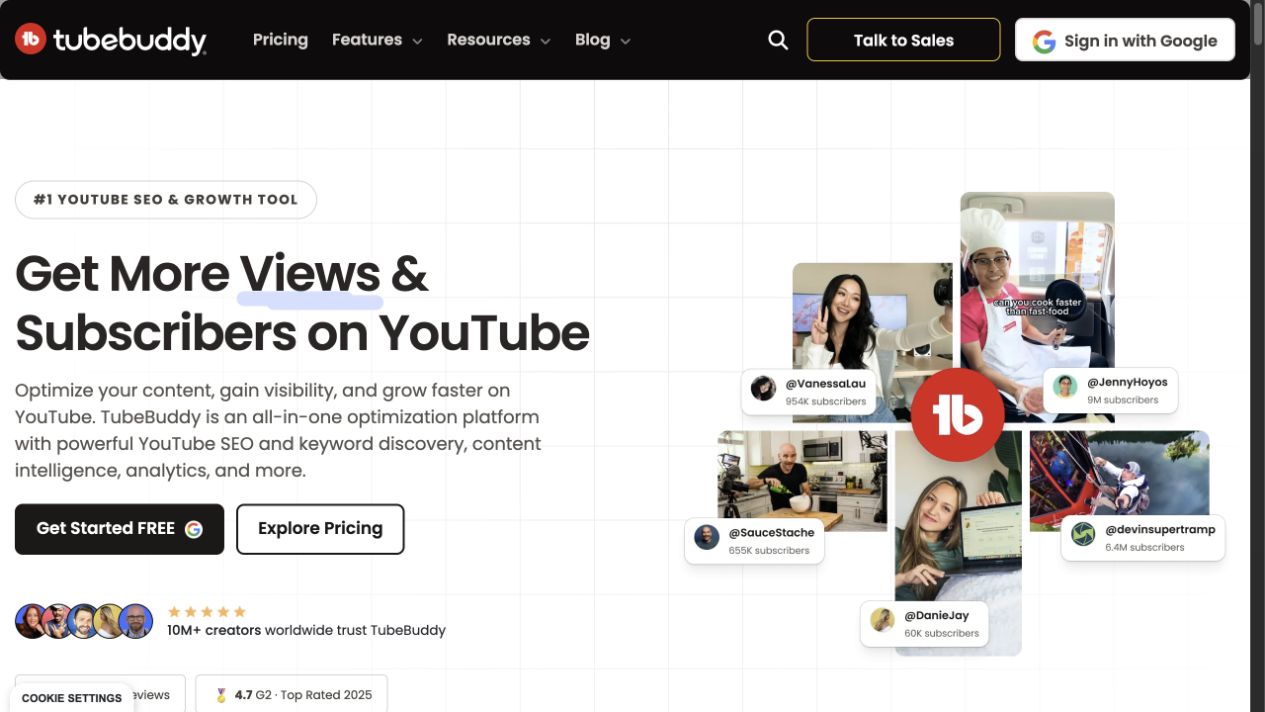Click the 4.7 G2 Top Rated 2025 badge
The image size is (1265, 712).
coord(291,694)
